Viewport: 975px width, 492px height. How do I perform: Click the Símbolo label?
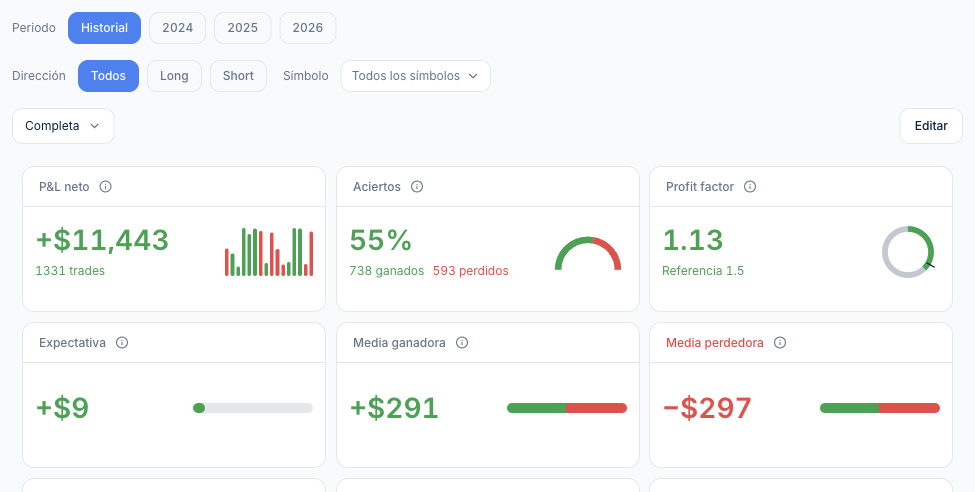click(305, 76)
